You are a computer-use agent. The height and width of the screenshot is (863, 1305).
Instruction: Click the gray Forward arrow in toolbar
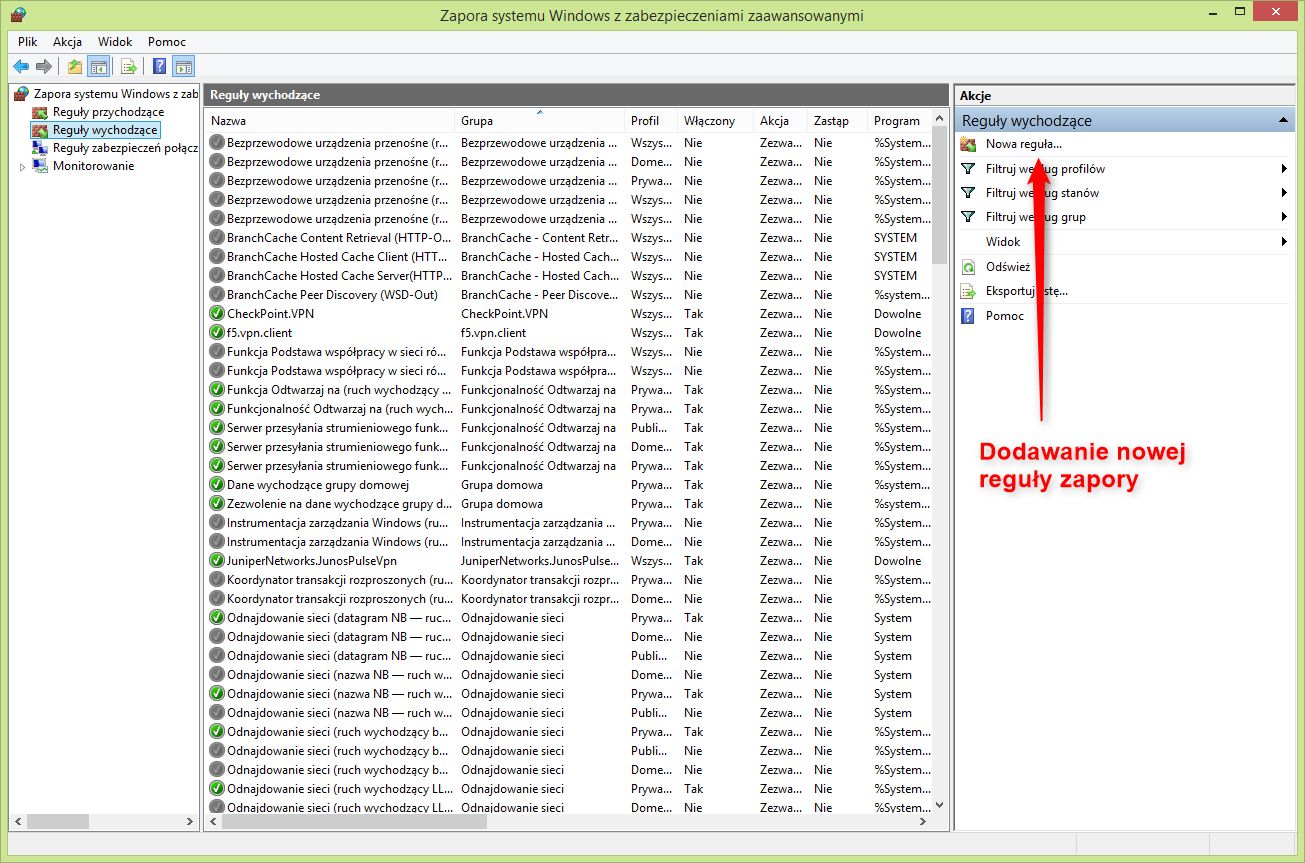(x=44, y=67)
